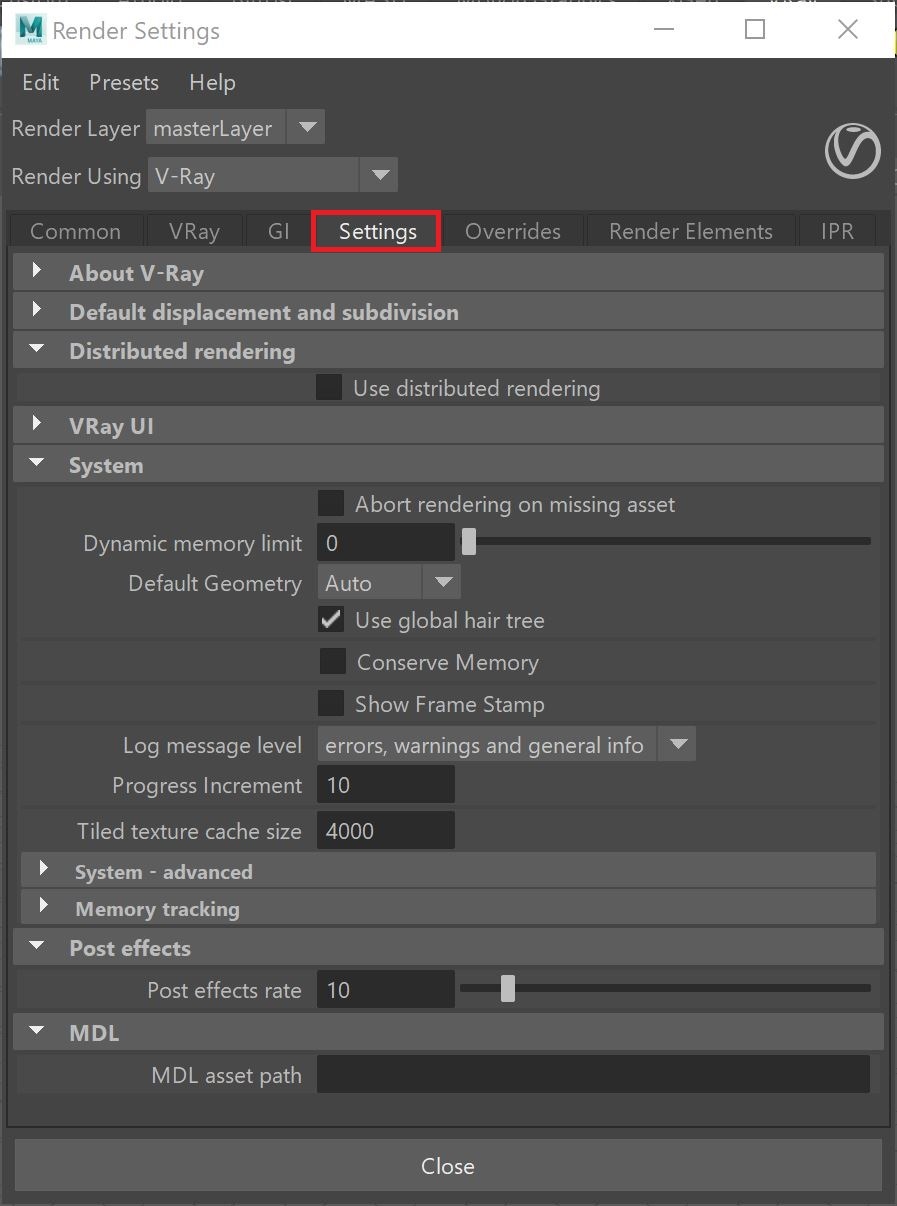
Task: Open the Render Layer masterLayer dropdown
Action: [236, 128]
